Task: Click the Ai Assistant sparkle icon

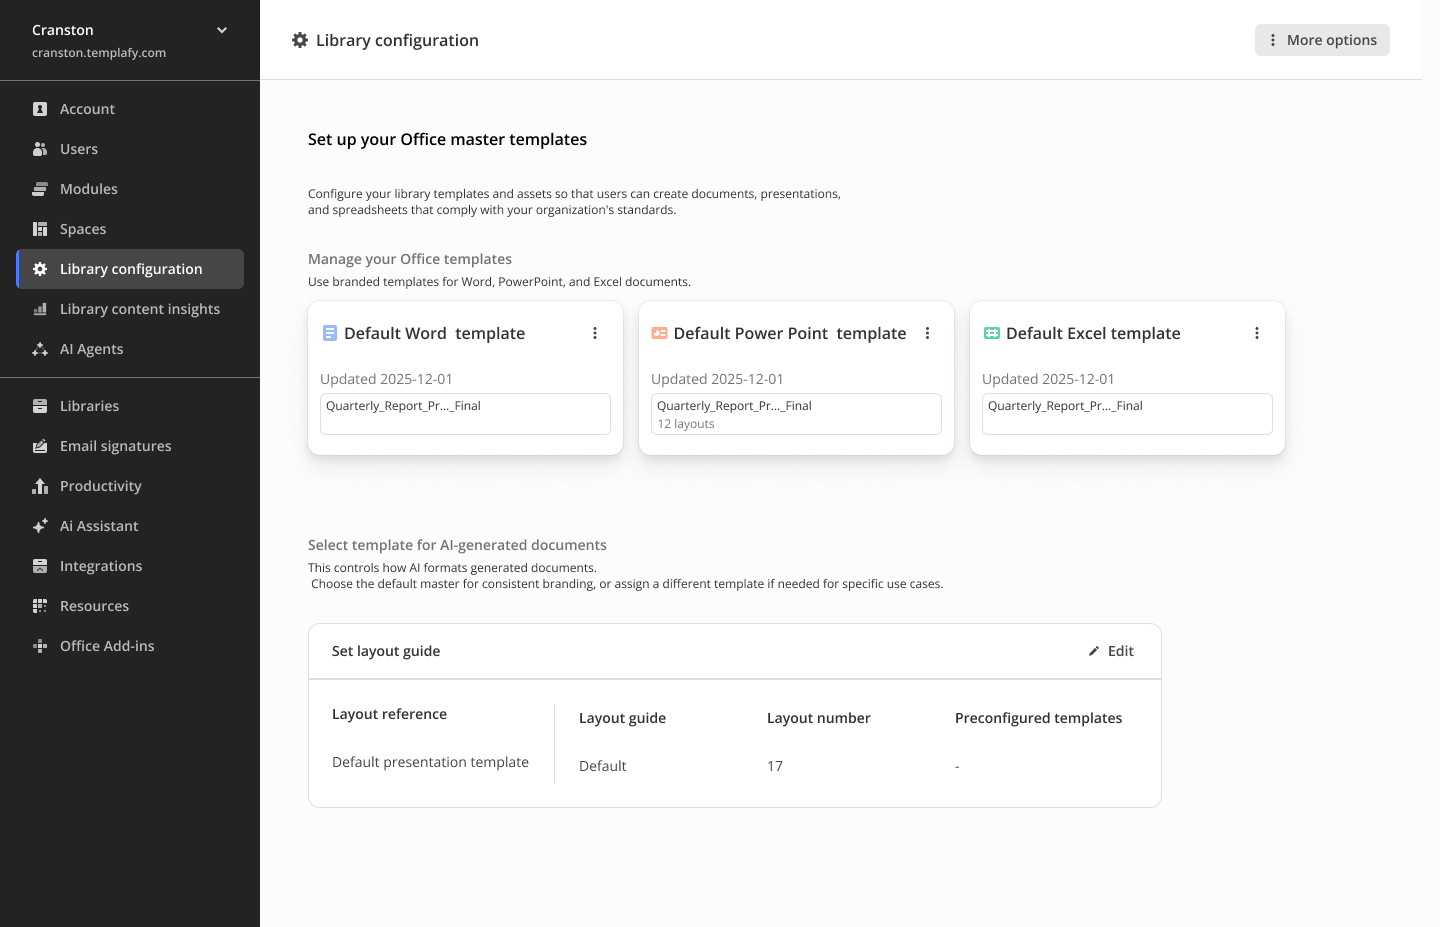Action: coord(40,526)
